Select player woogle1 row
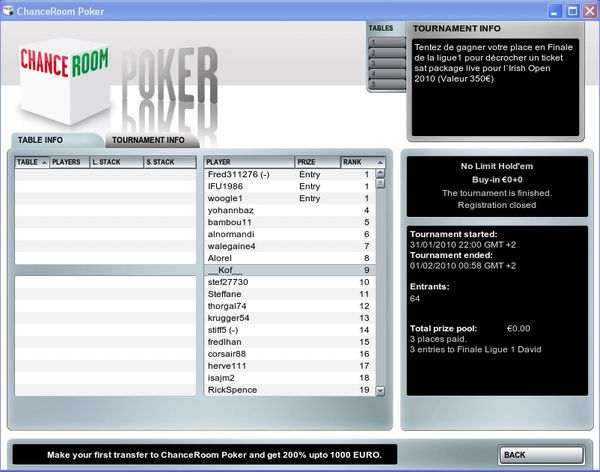 (x=290, y=198)
